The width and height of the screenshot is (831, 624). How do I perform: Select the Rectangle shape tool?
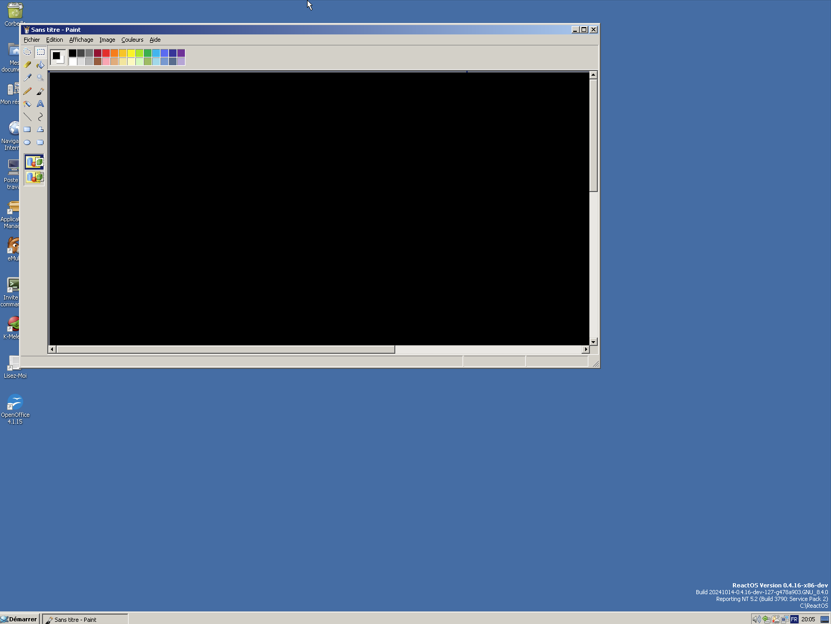27,129
